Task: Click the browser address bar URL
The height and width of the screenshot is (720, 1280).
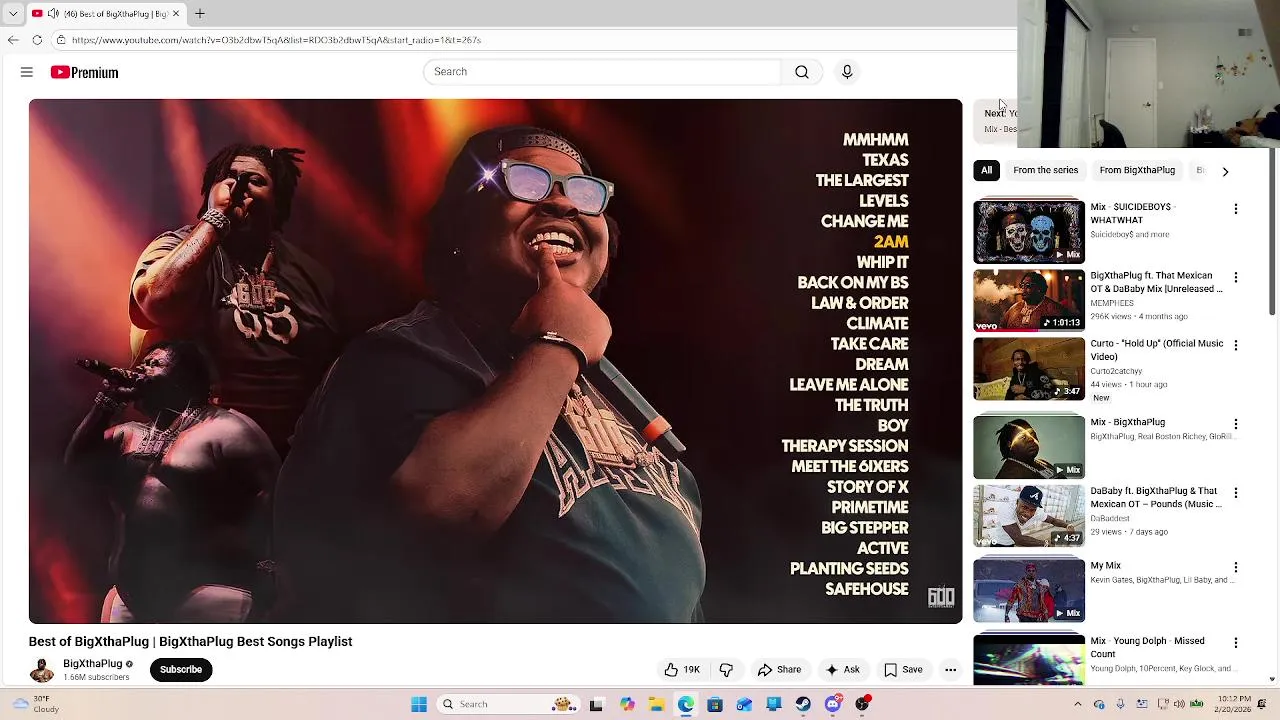Action: (x=276, y=40)
